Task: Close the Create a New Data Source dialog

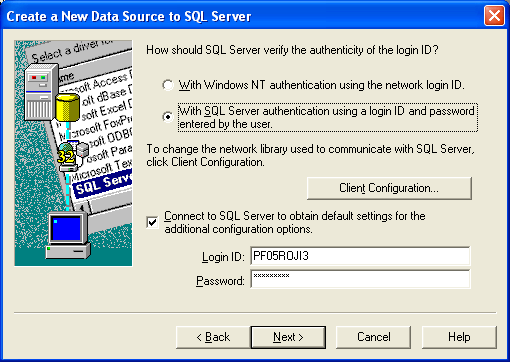Action: click(494, 16)
